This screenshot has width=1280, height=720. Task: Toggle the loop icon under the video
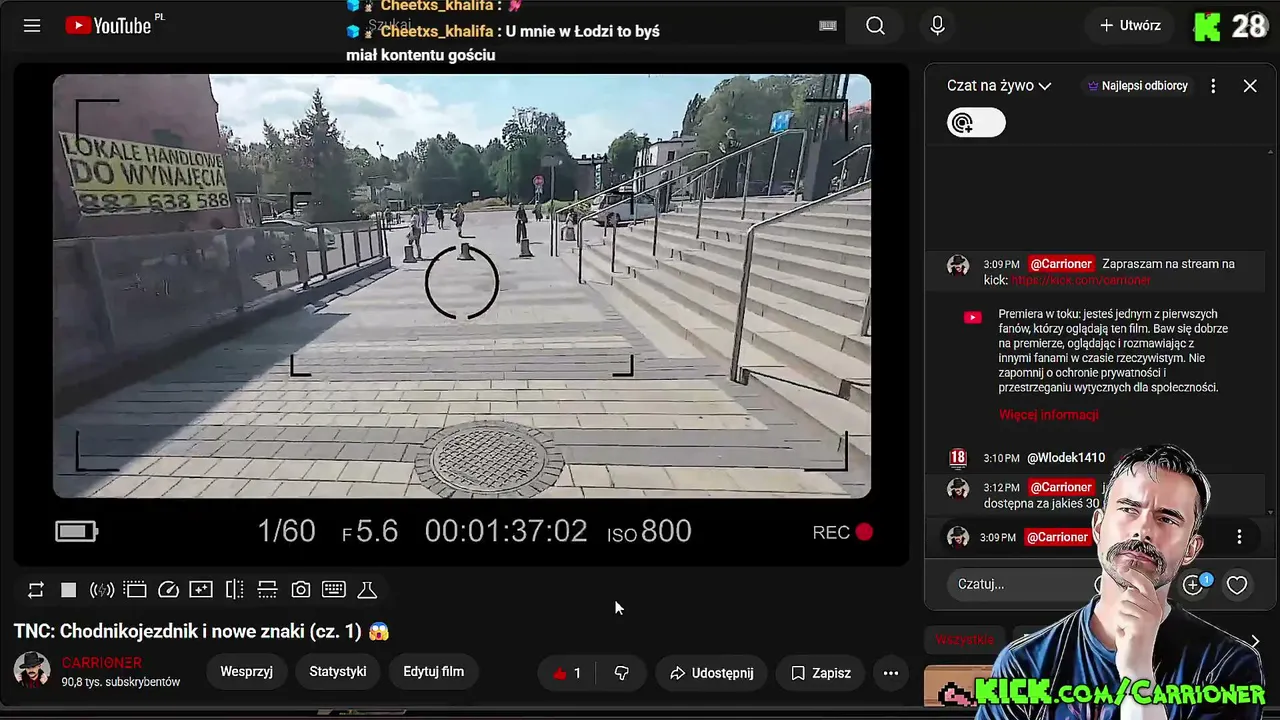pos(36,590)
